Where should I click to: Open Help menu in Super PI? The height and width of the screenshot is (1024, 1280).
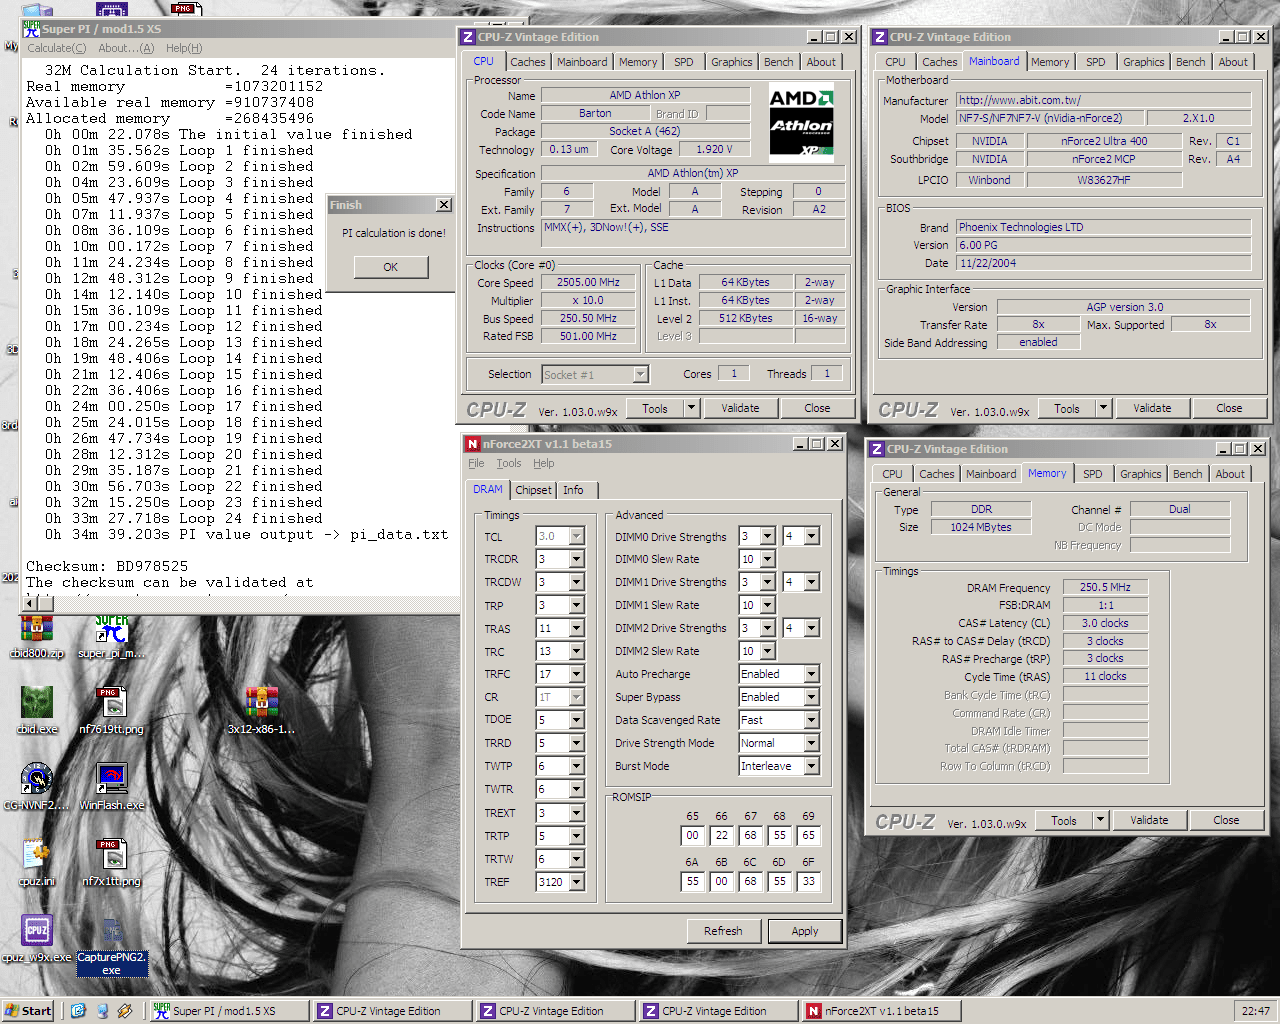point(184,48)
